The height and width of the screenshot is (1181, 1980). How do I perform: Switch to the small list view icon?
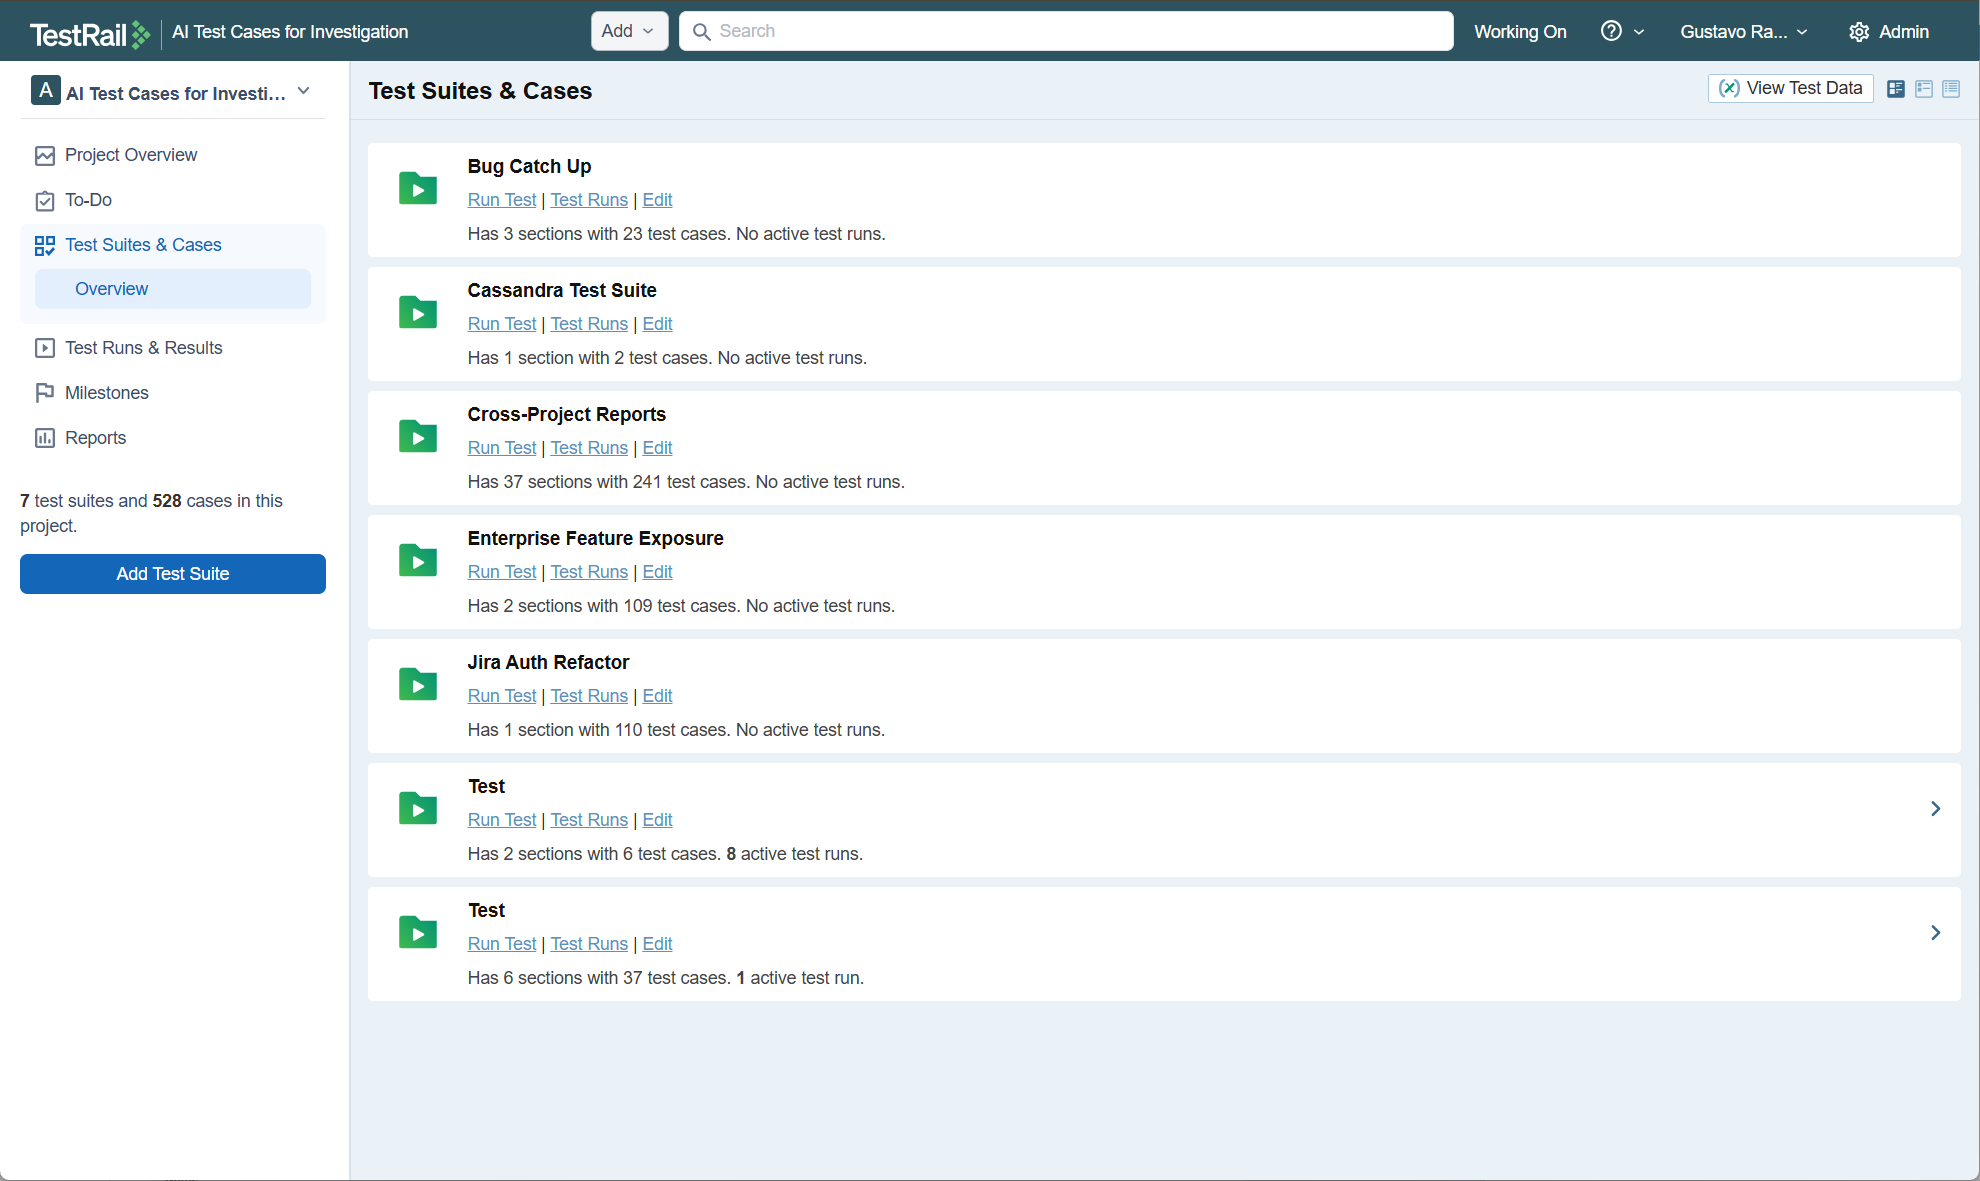coord(1951,89)
